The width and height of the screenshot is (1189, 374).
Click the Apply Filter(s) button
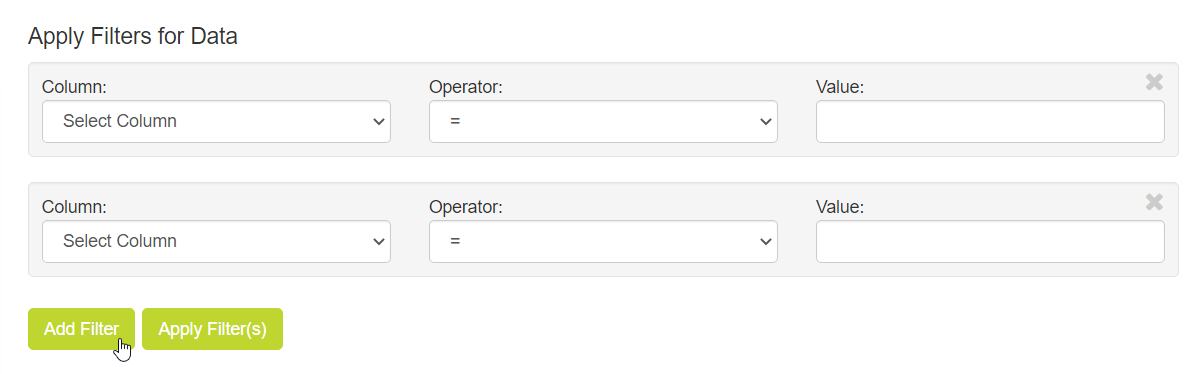coord(212,329)
